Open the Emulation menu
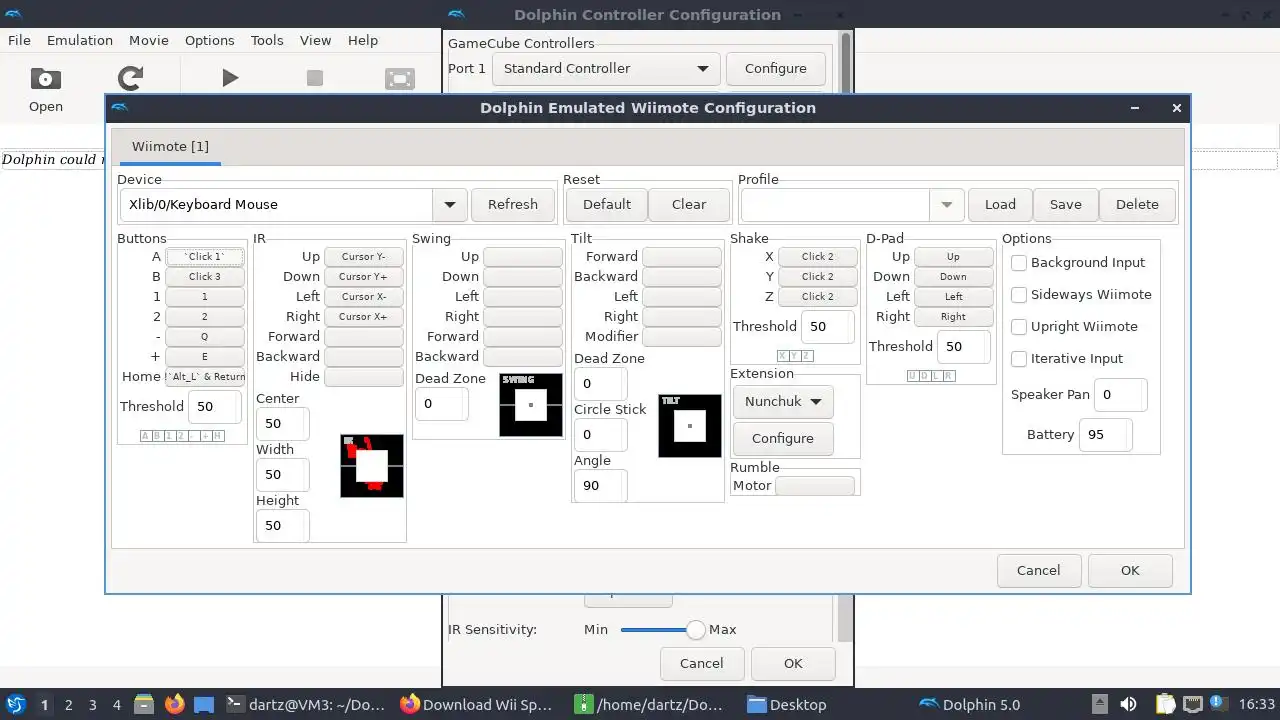This screenshot has width=1280, height=720. coord(80,40)
